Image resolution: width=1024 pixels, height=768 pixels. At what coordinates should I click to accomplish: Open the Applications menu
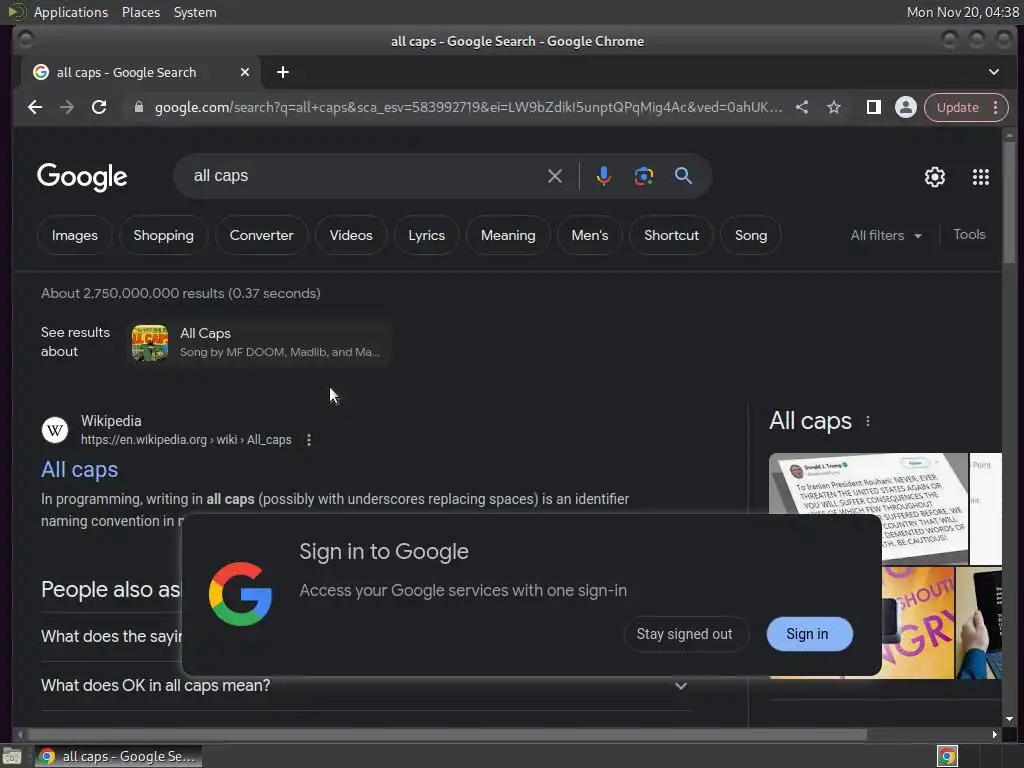click(x=71, y=12)
